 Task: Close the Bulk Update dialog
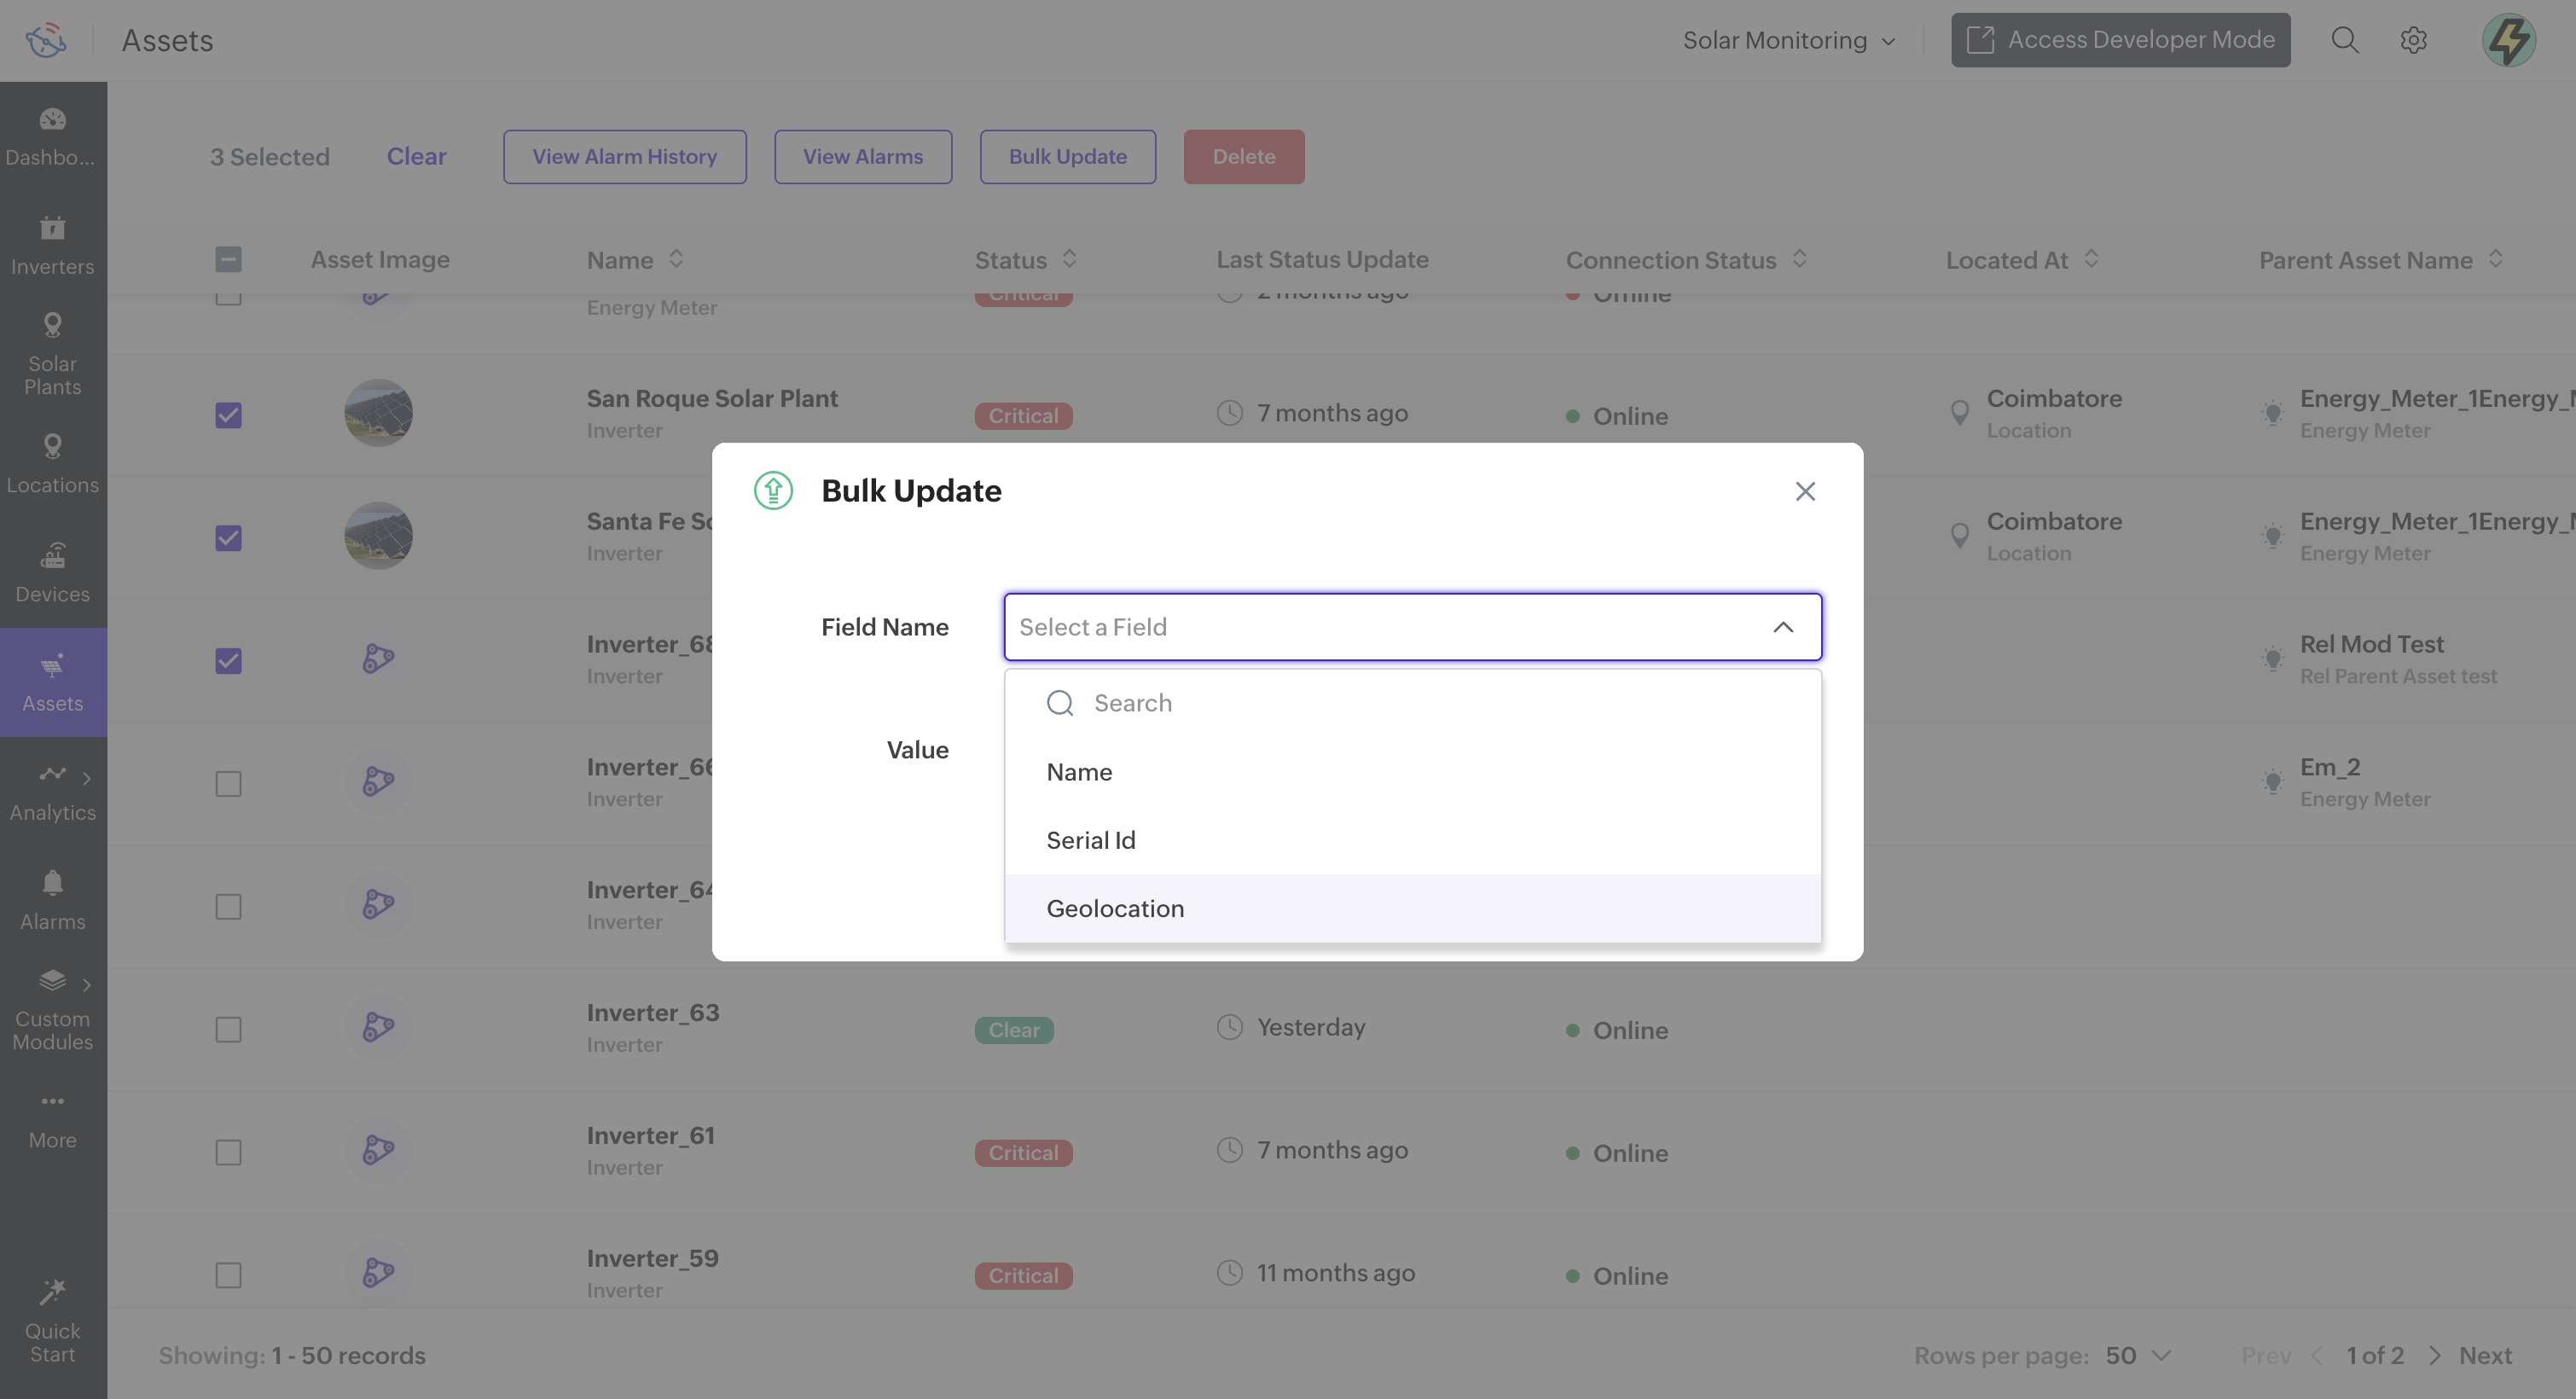click(x=1804, y=491)
